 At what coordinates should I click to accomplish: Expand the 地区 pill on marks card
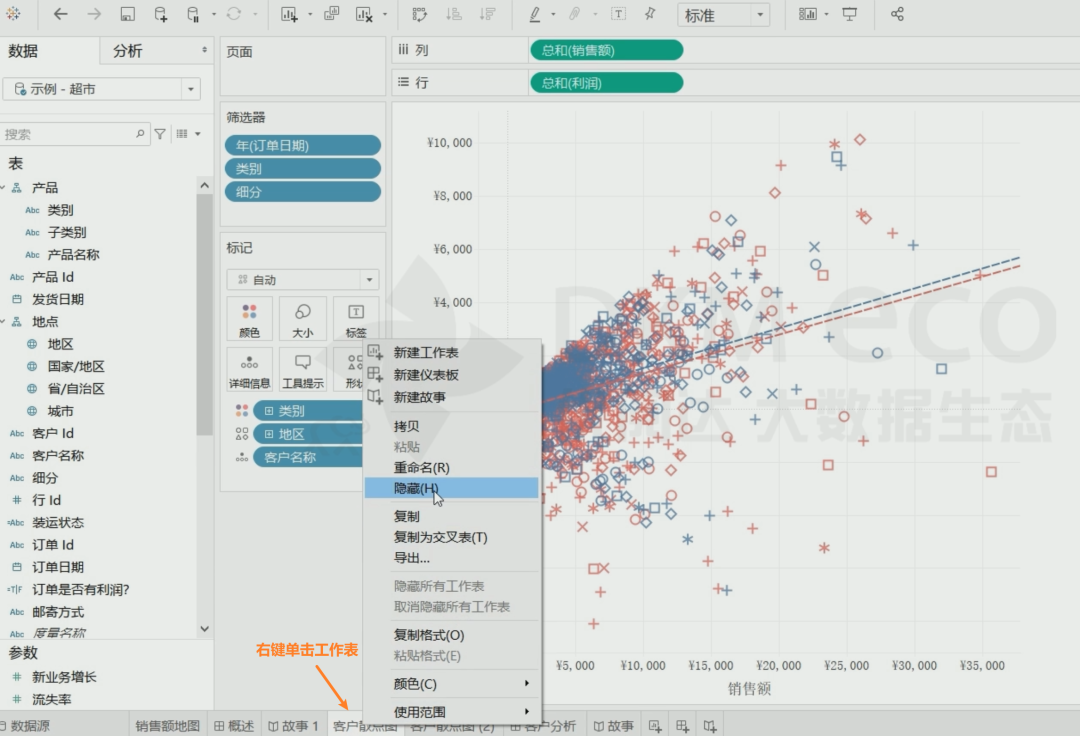[x=269, y=434]
